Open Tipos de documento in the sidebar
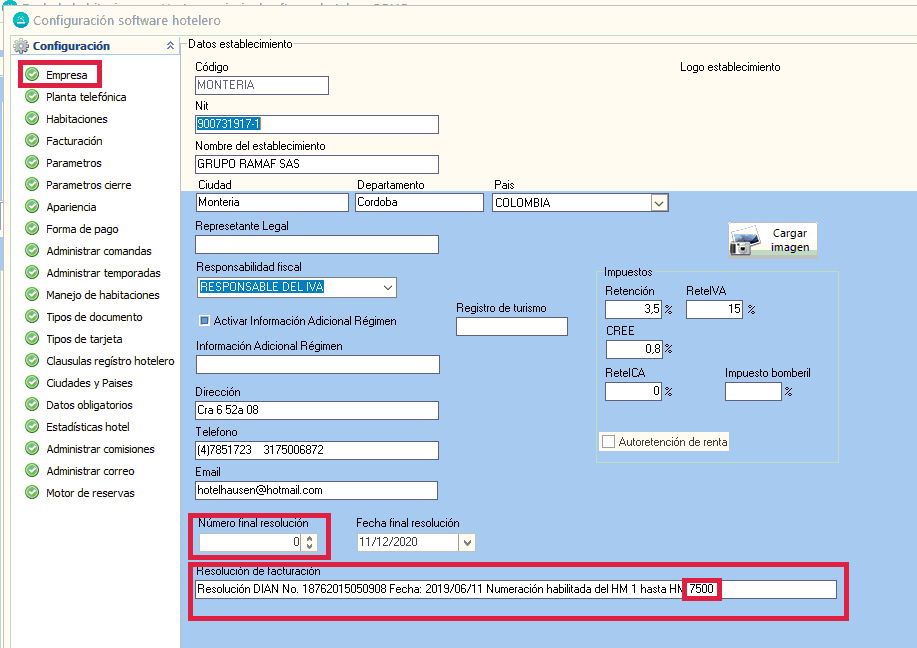This screenshot has width=917, height=648. (x=94, y=317)
